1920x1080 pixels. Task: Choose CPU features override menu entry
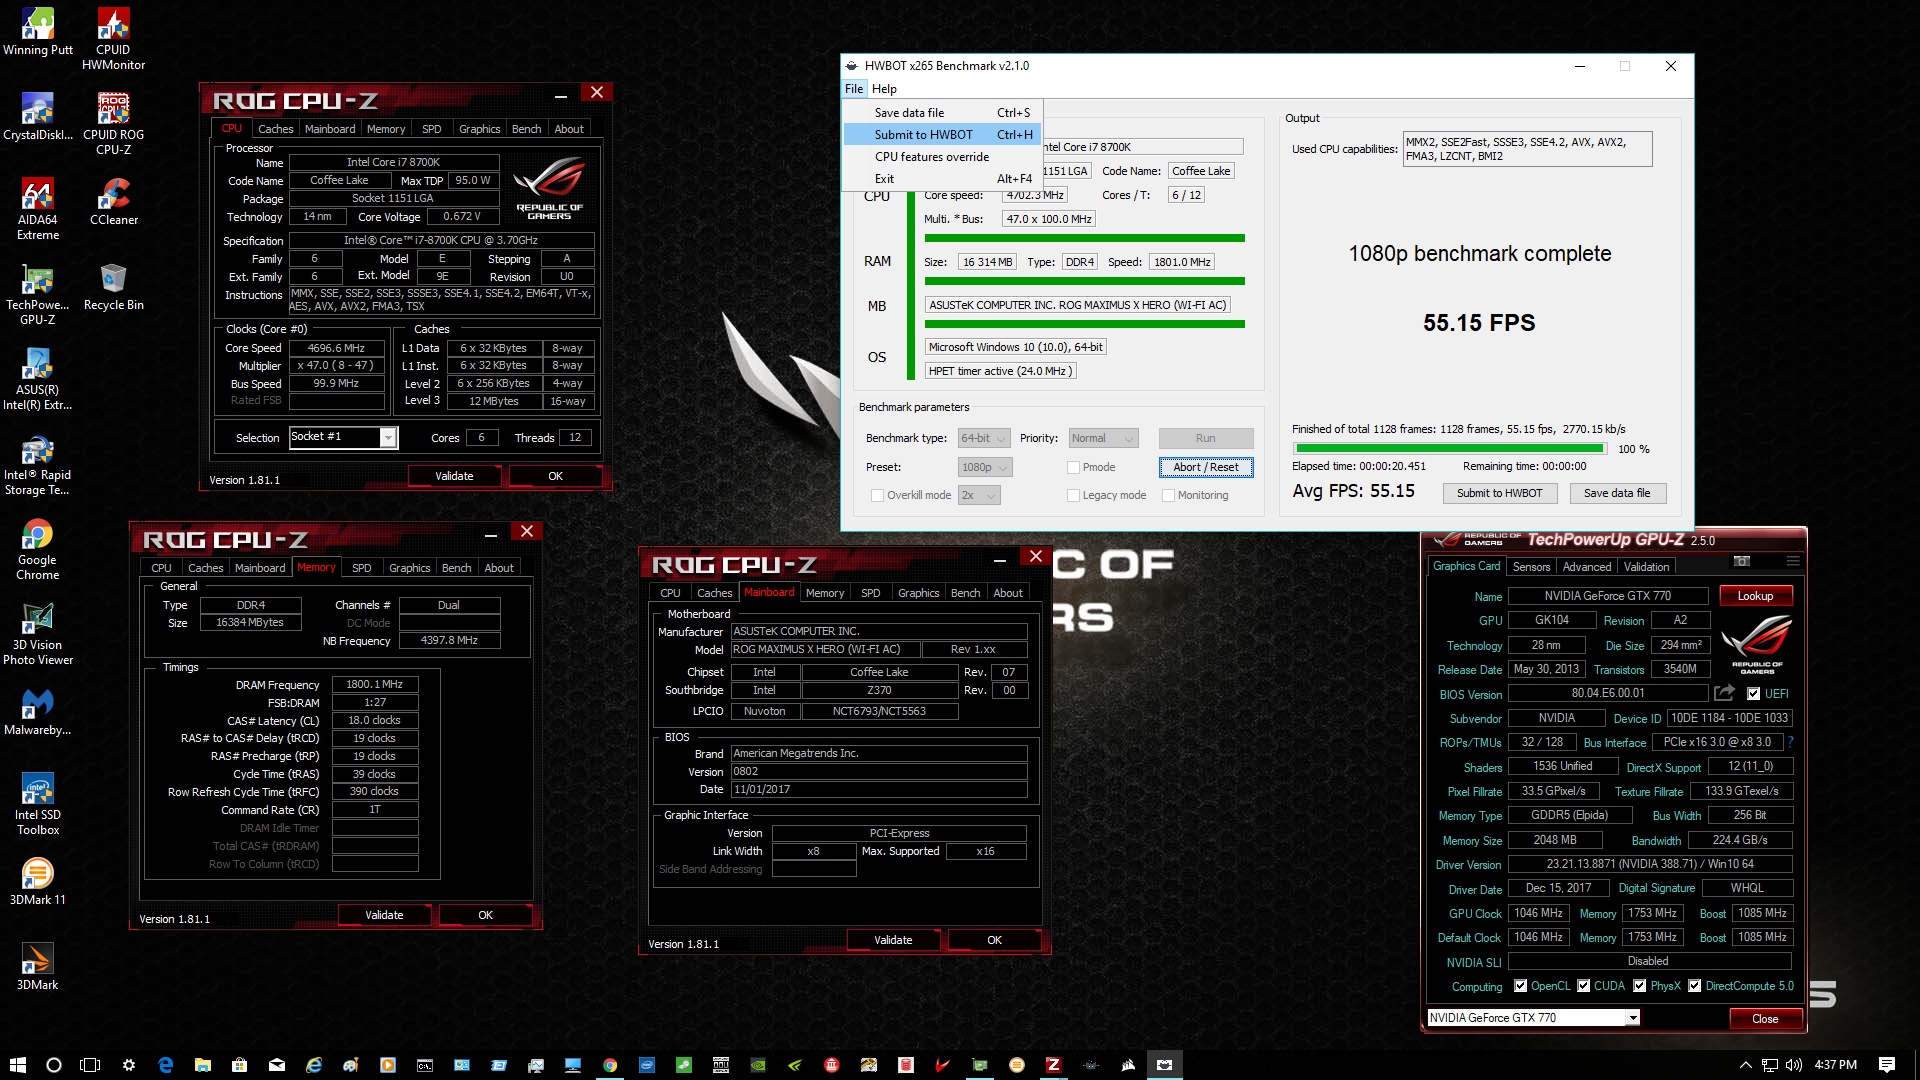(943, 157)
